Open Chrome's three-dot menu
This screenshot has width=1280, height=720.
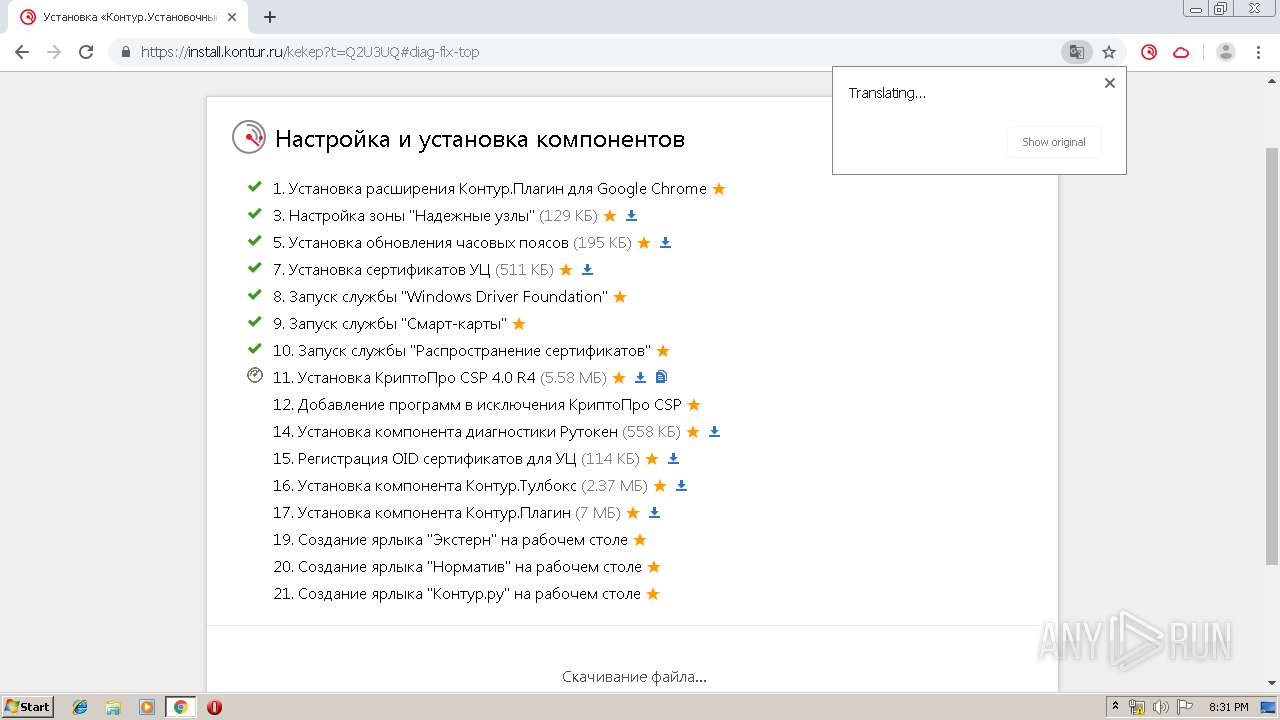pos(1258,52)
